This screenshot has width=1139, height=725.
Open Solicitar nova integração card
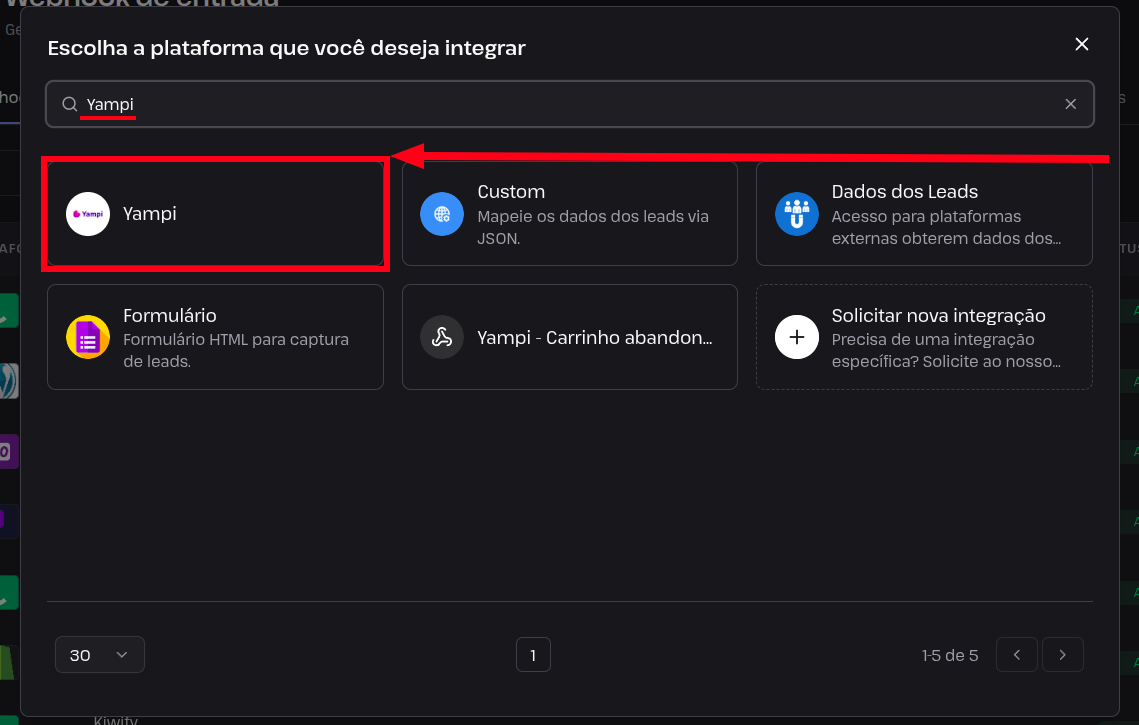[x=924, y=337]
